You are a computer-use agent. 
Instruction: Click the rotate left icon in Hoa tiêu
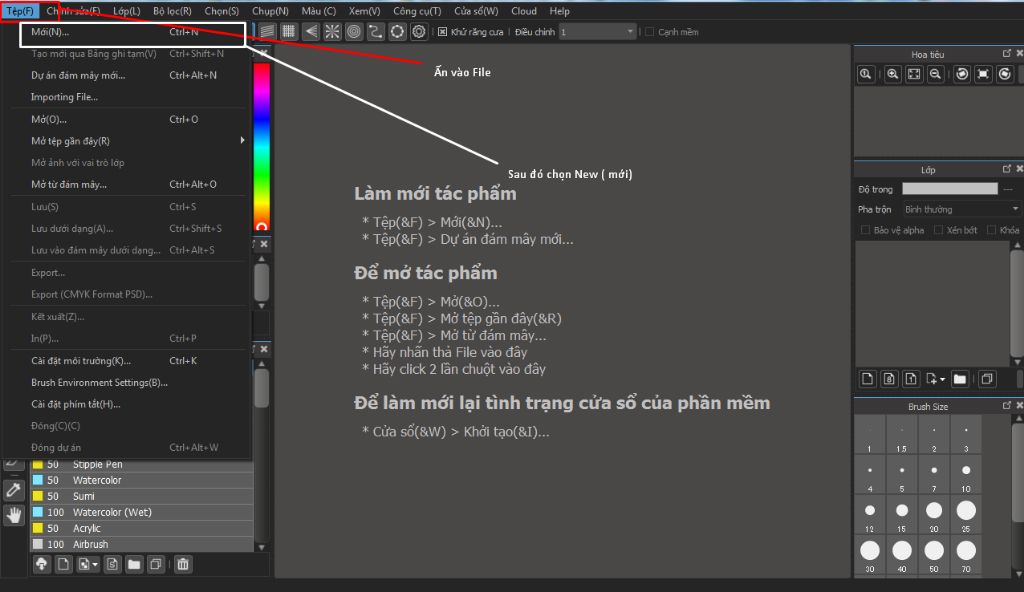pos(962,74)
